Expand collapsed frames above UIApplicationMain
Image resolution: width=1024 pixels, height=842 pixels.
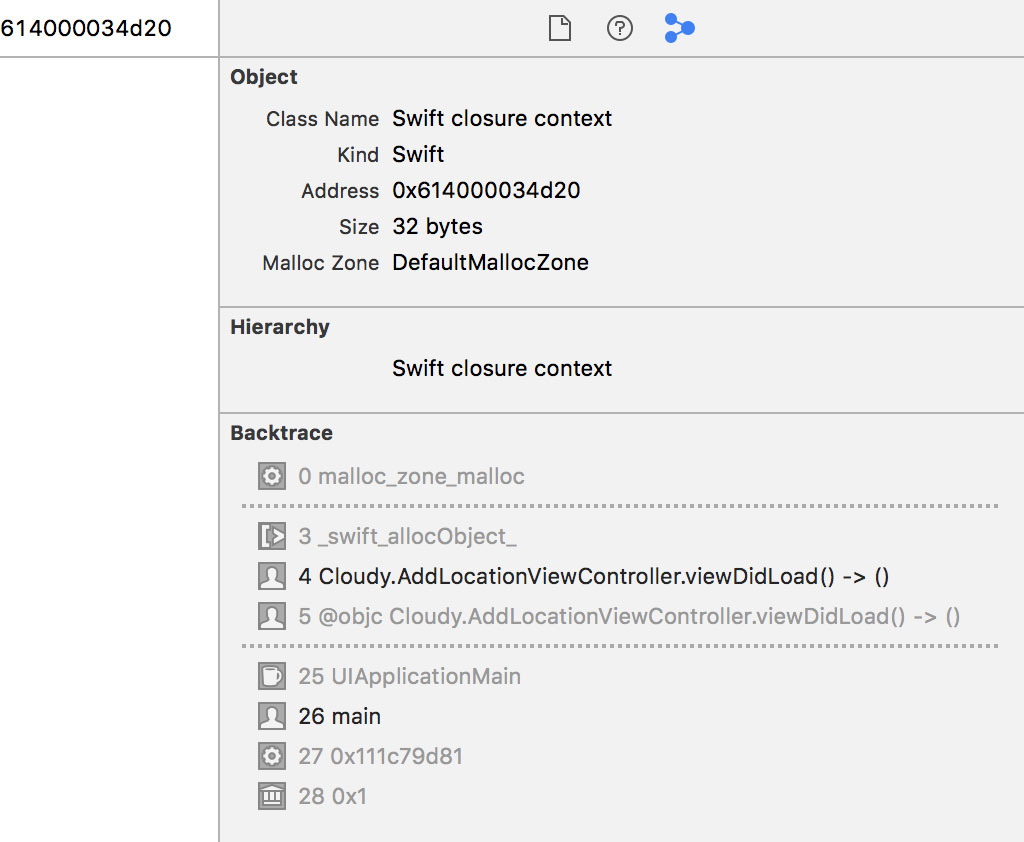pyautogui.click(x=620, y=646)
